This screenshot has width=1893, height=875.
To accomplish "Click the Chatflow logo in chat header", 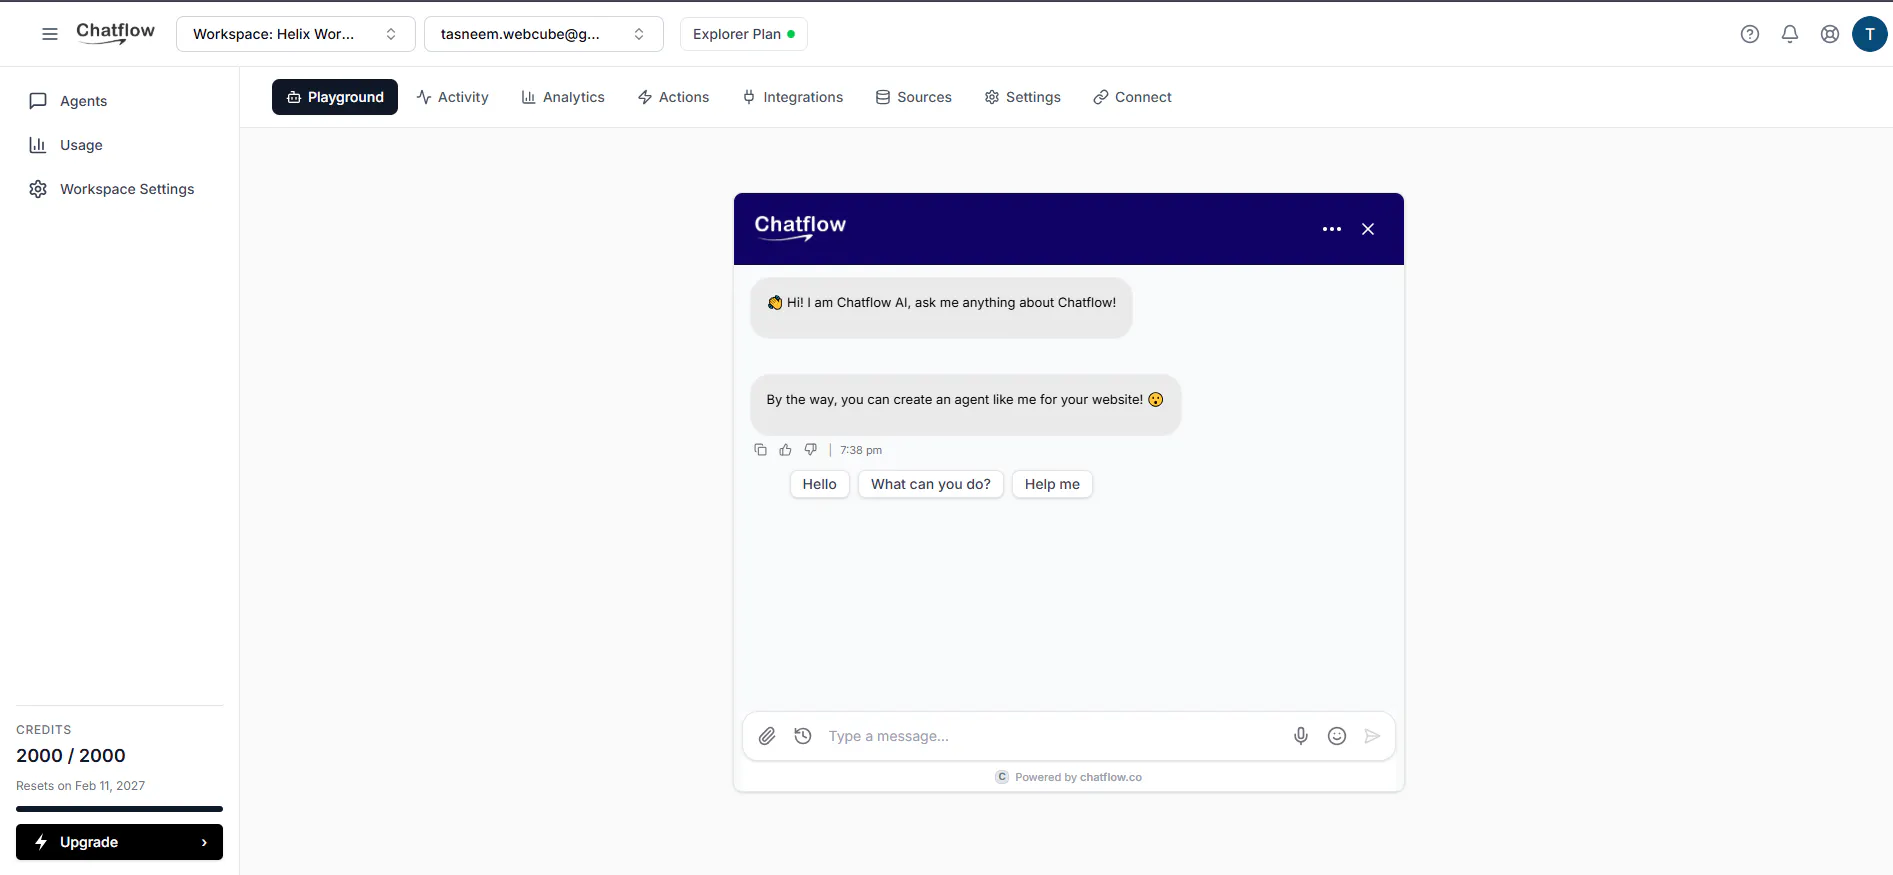I will pos(800,227).
